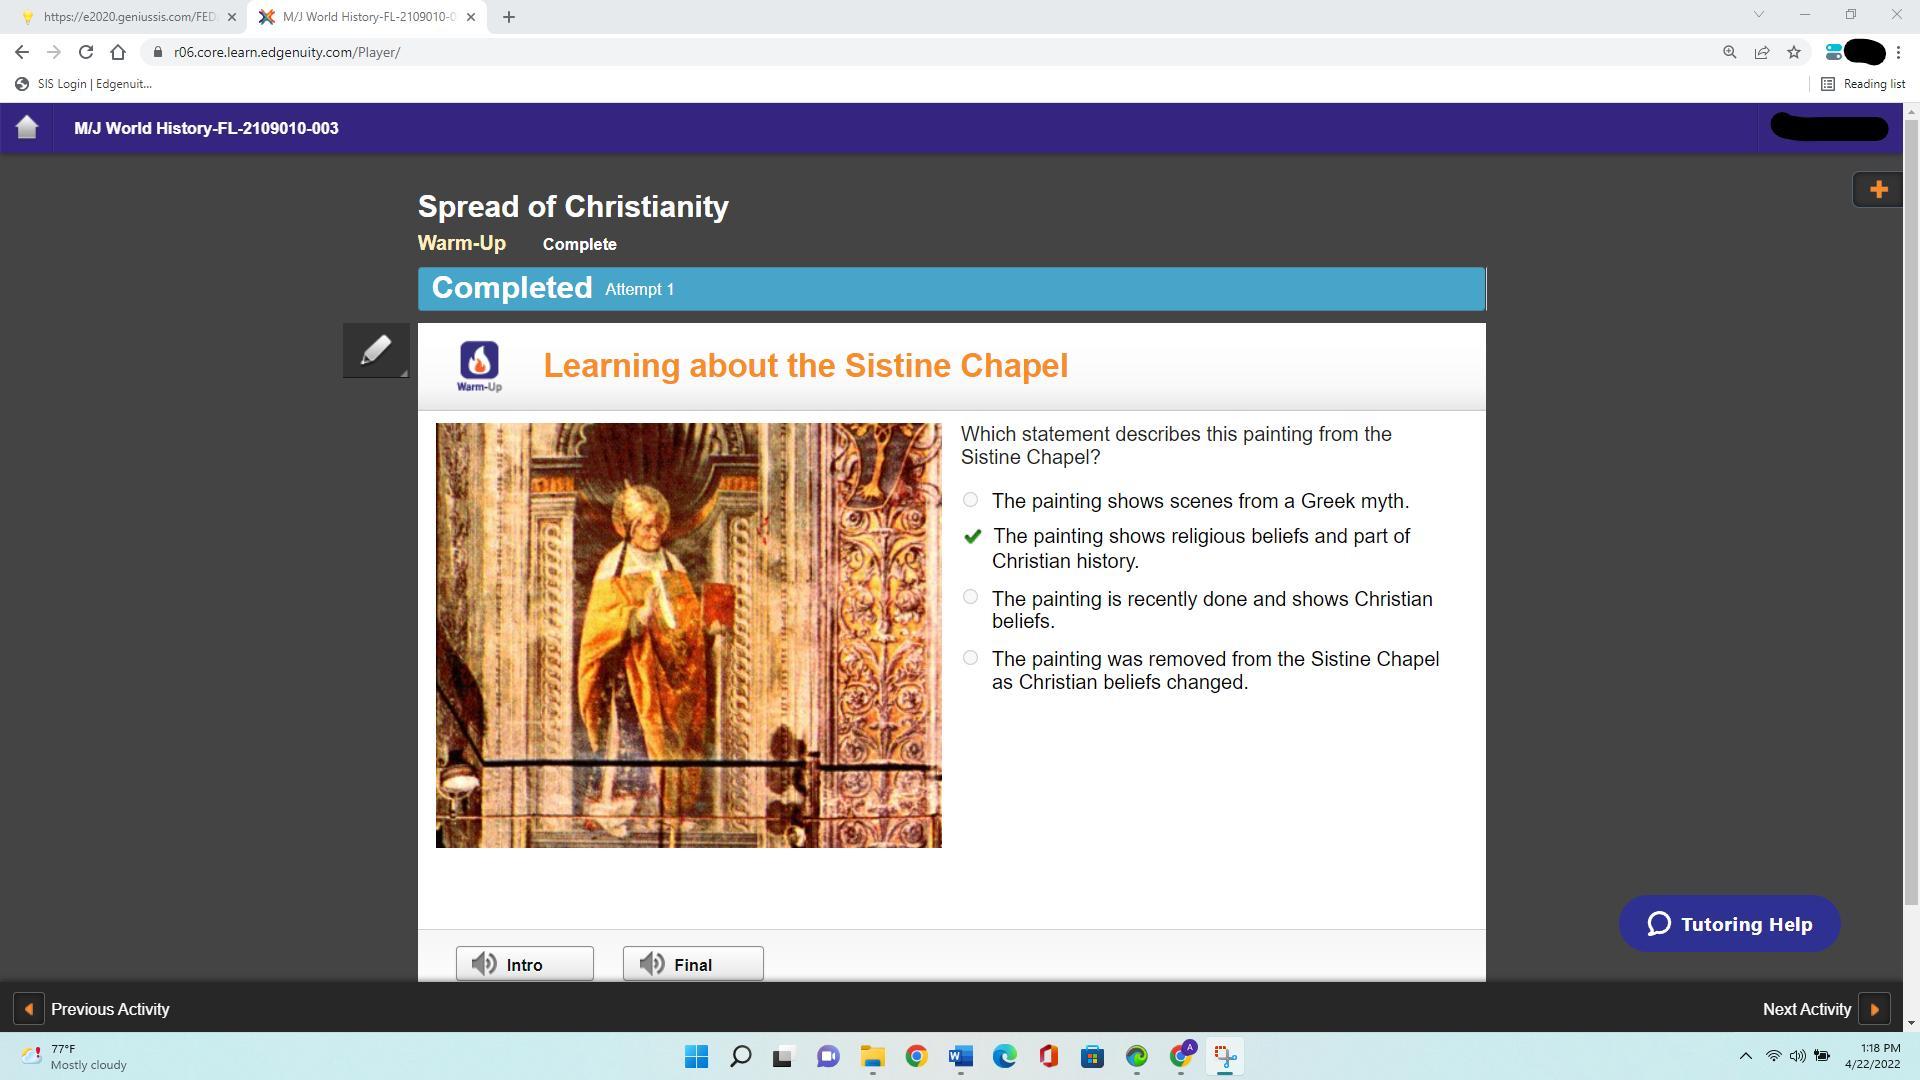Image resolution: width=1920 pixels, height=1080 pixels.
Task: Open Tutoring Help chat
Action: tap(1730, 924)
